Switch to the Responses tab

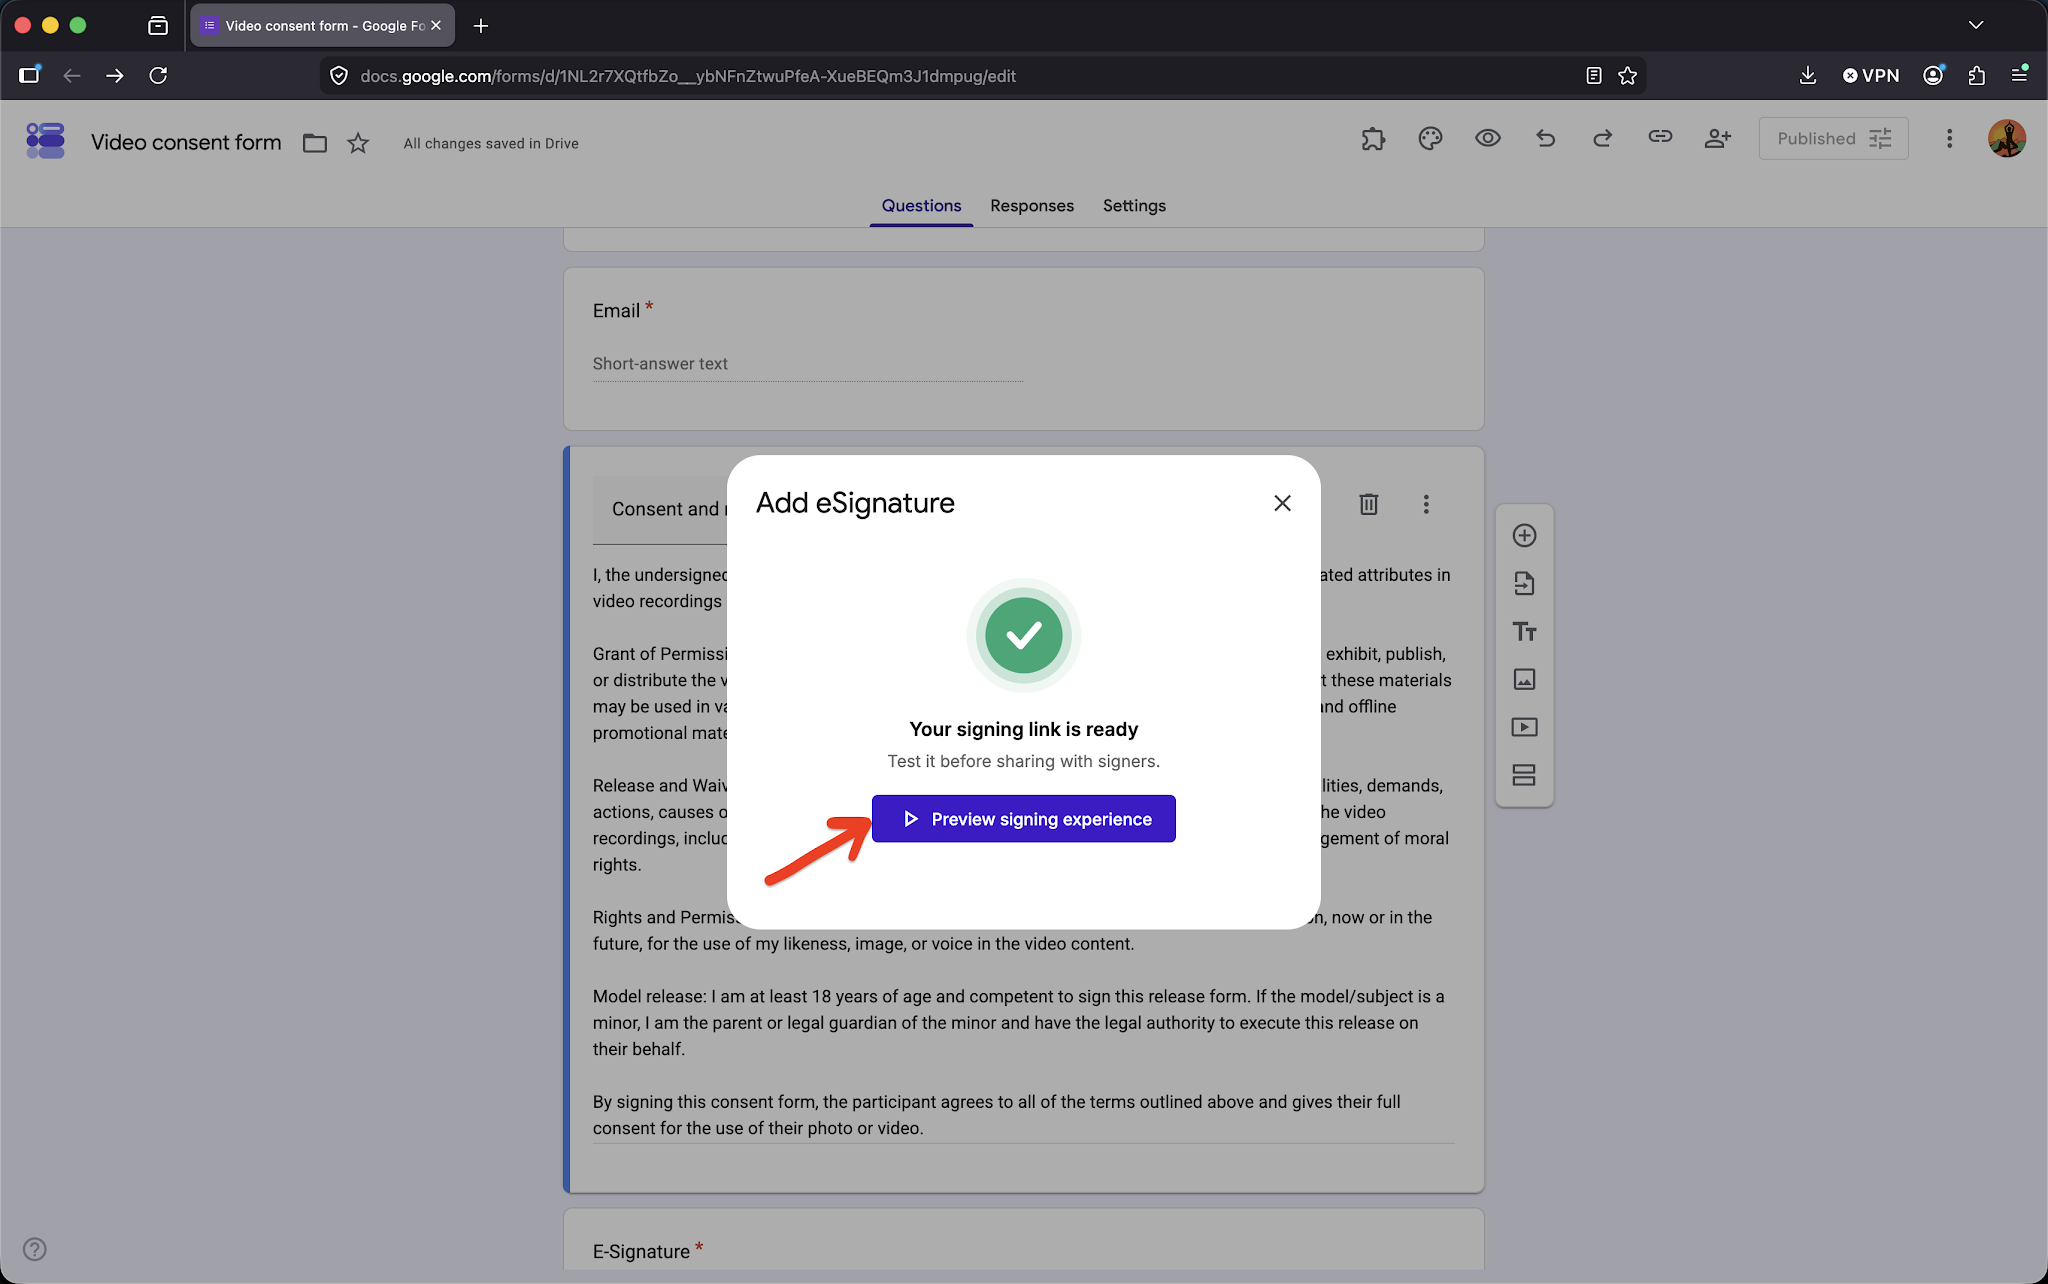point(1032,205)
